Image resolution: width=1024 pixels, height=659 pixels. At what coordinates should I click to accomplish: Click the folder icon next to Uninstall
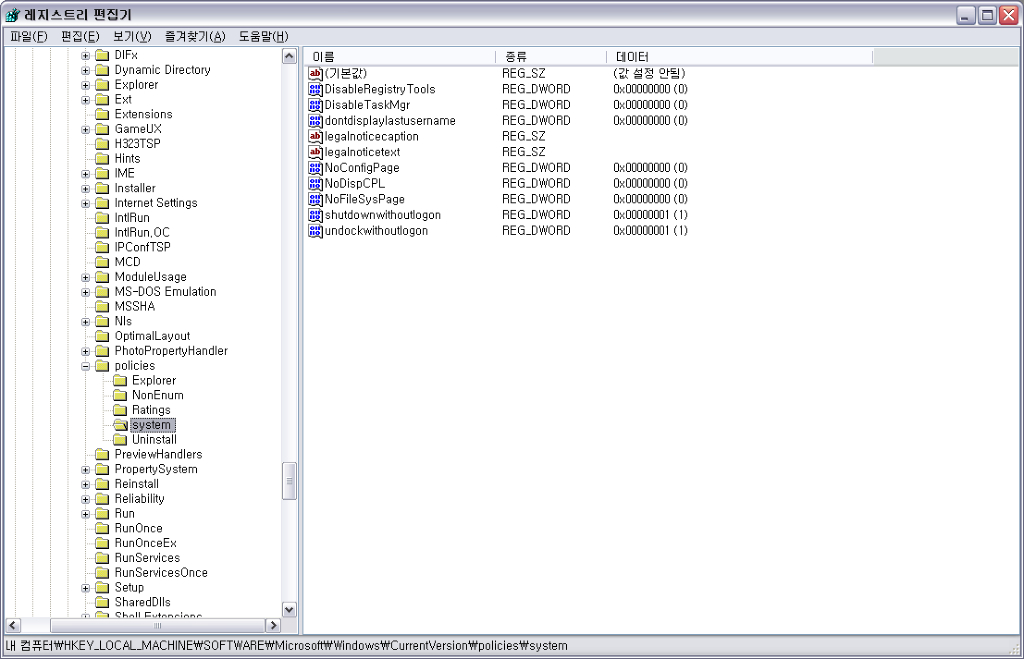[x=120, y=440]
